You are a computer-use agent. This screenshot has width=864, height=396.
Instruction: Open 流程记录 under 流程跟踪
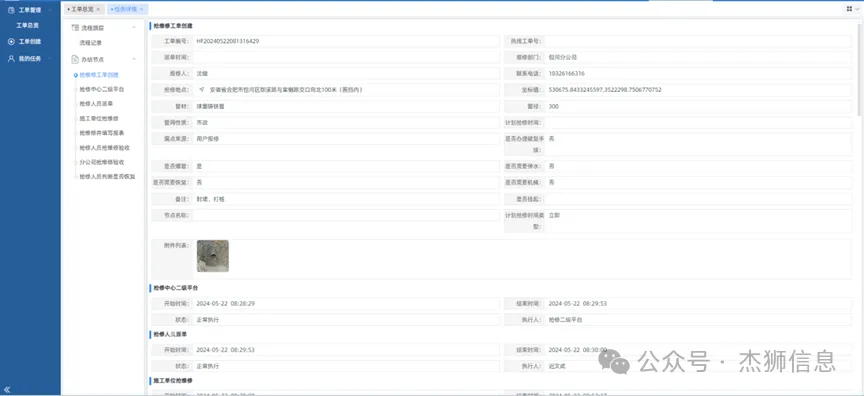90,42
